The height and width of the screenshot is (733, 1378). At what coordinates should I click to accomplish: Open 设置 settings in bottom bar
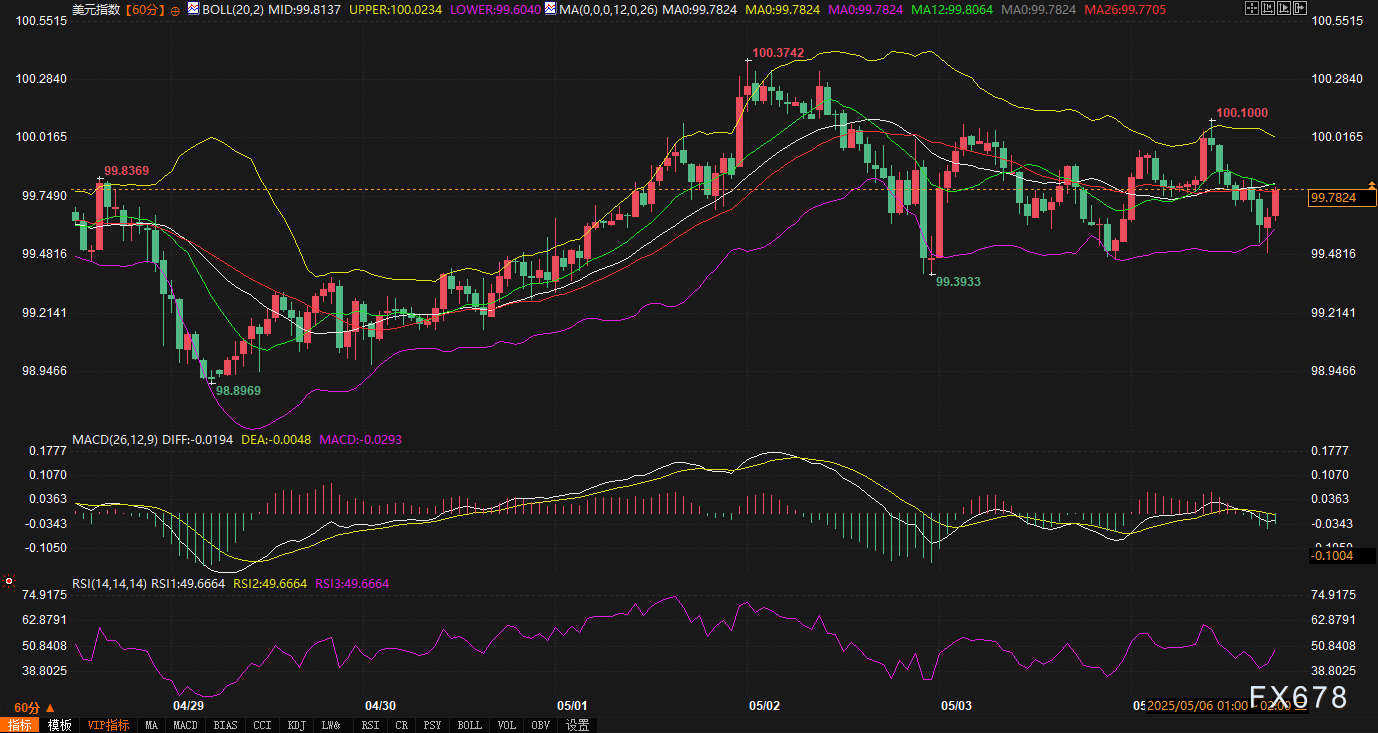coord(577,725)
